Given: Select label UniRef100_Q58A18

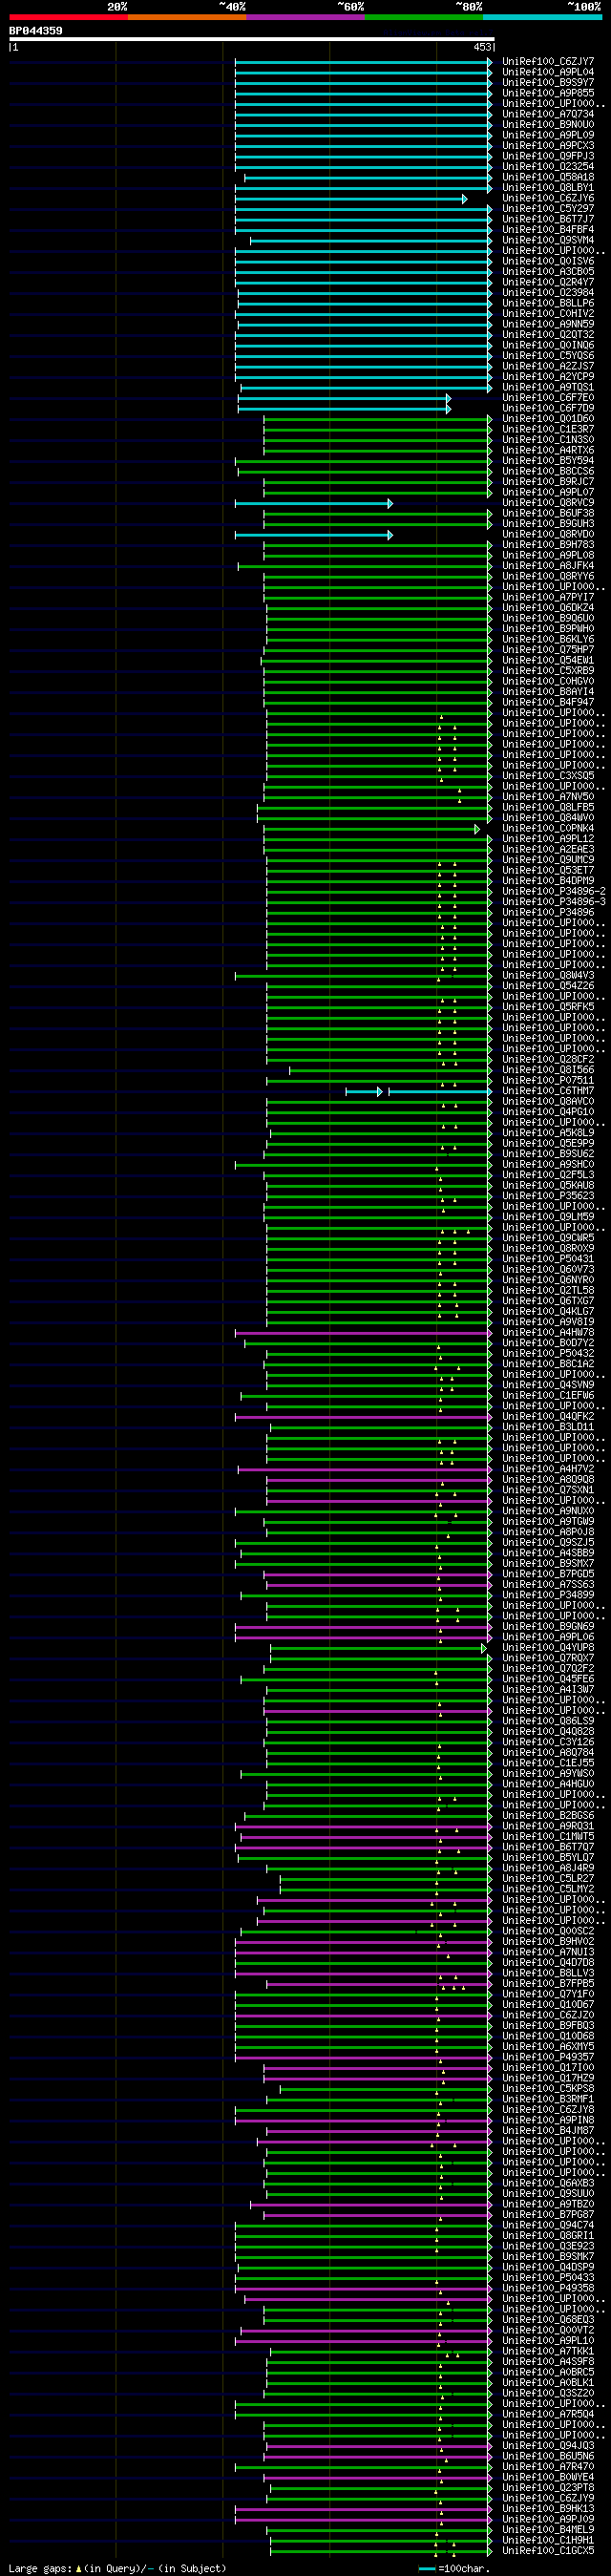Looking at the screenshot, I should (x=548, y=177).
